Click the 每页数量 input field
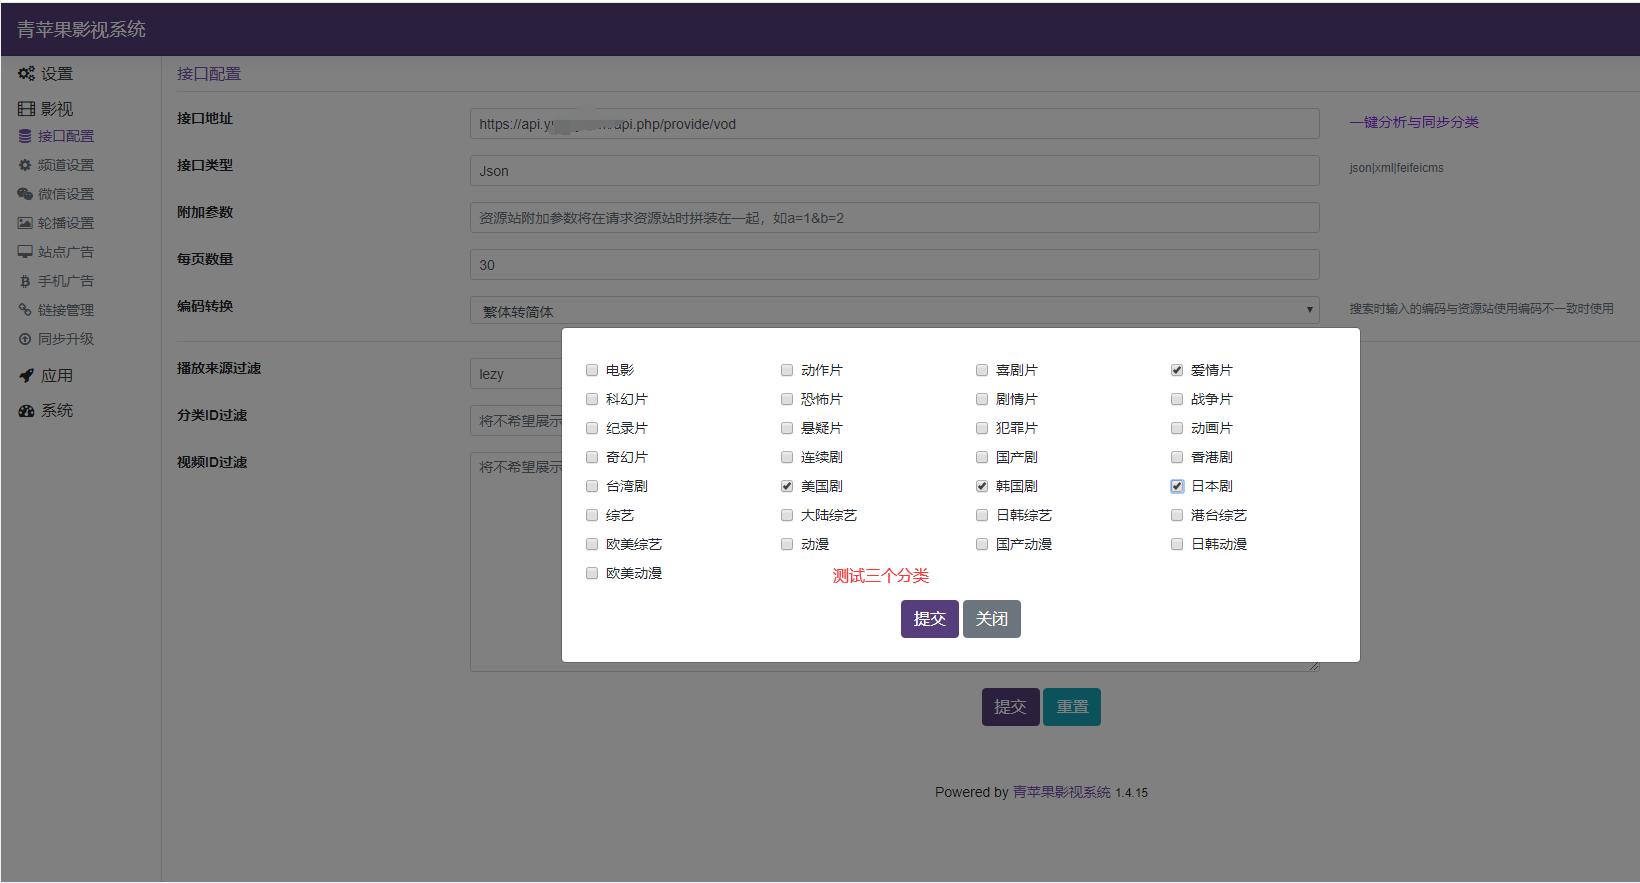 (x=894, y=265)
